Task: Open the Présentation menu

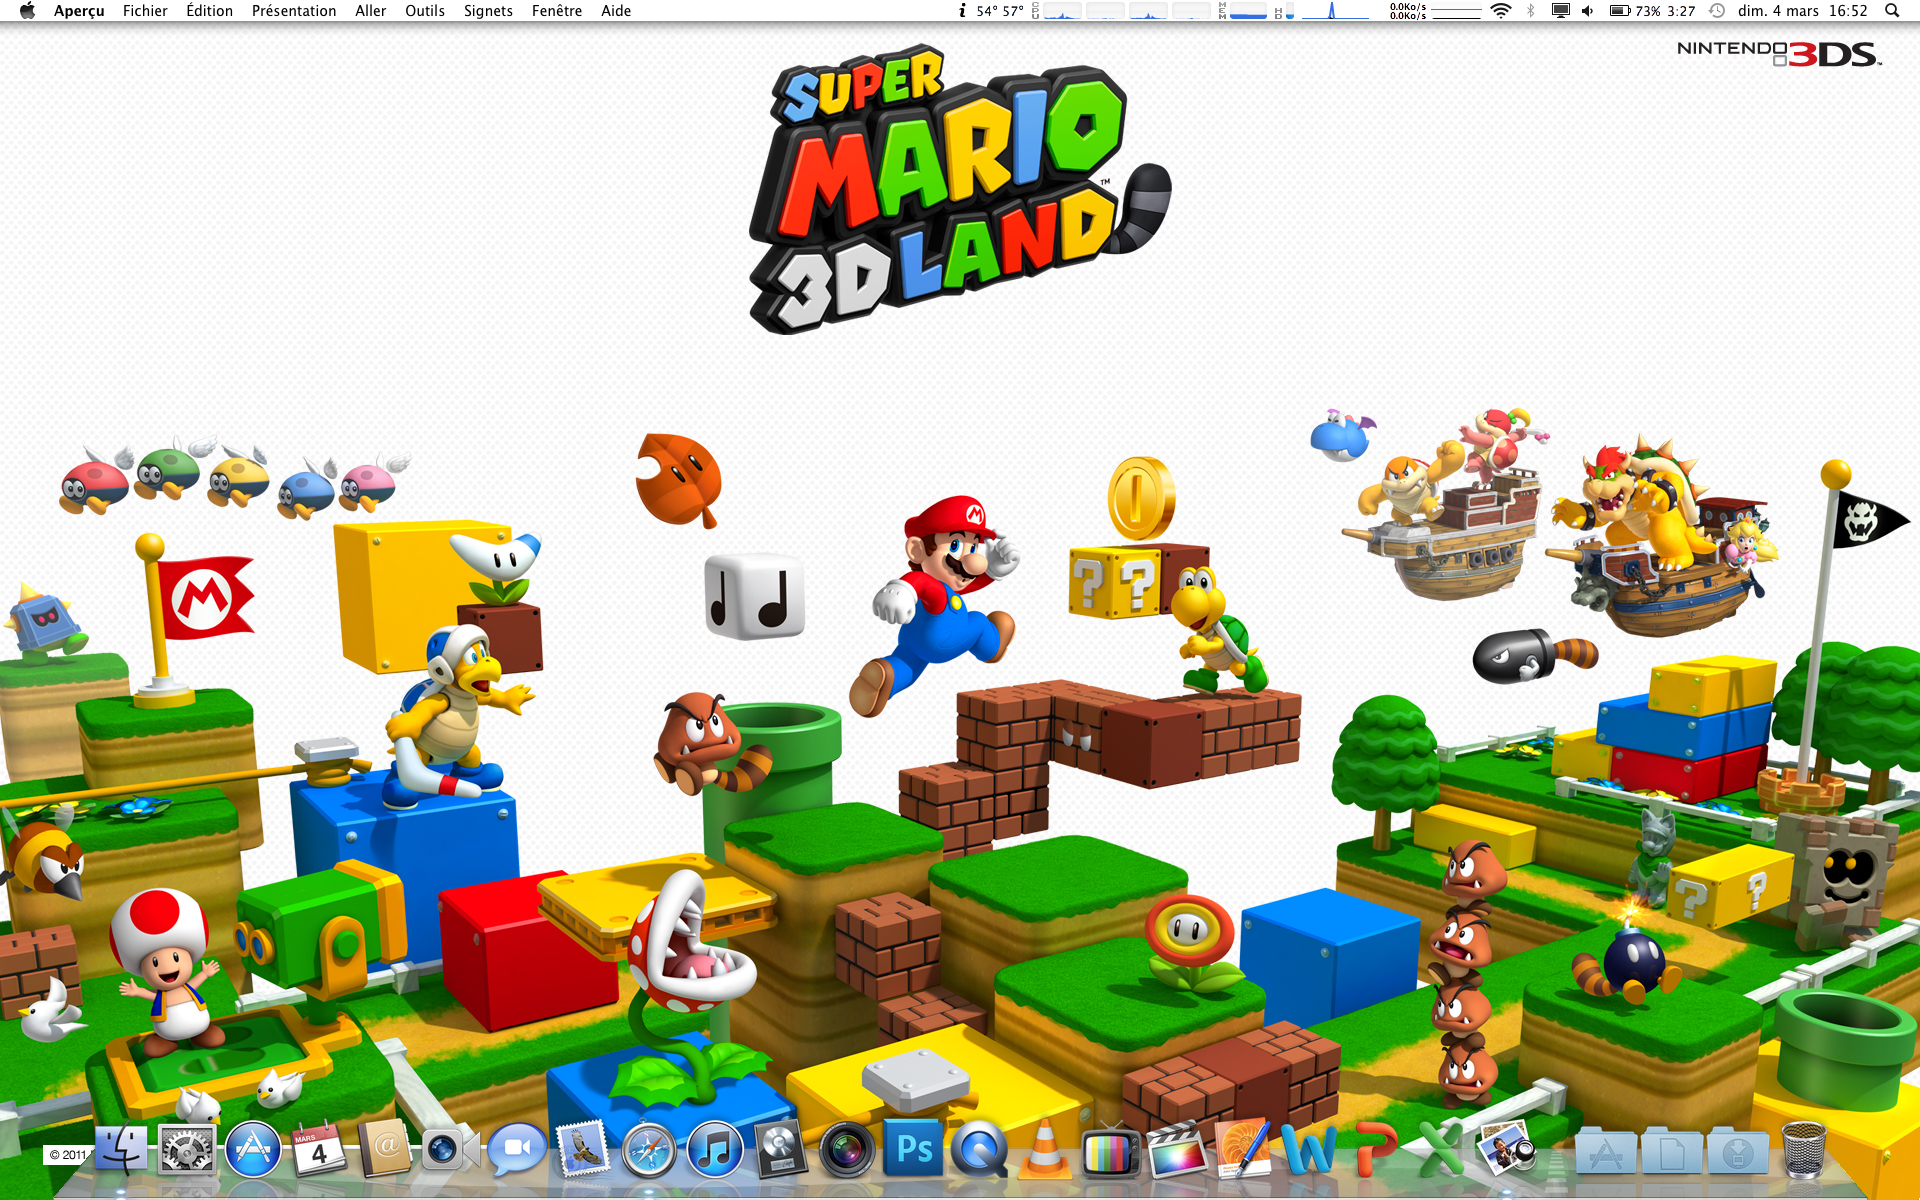Action: pyautogui.click(x=294, y=11)
